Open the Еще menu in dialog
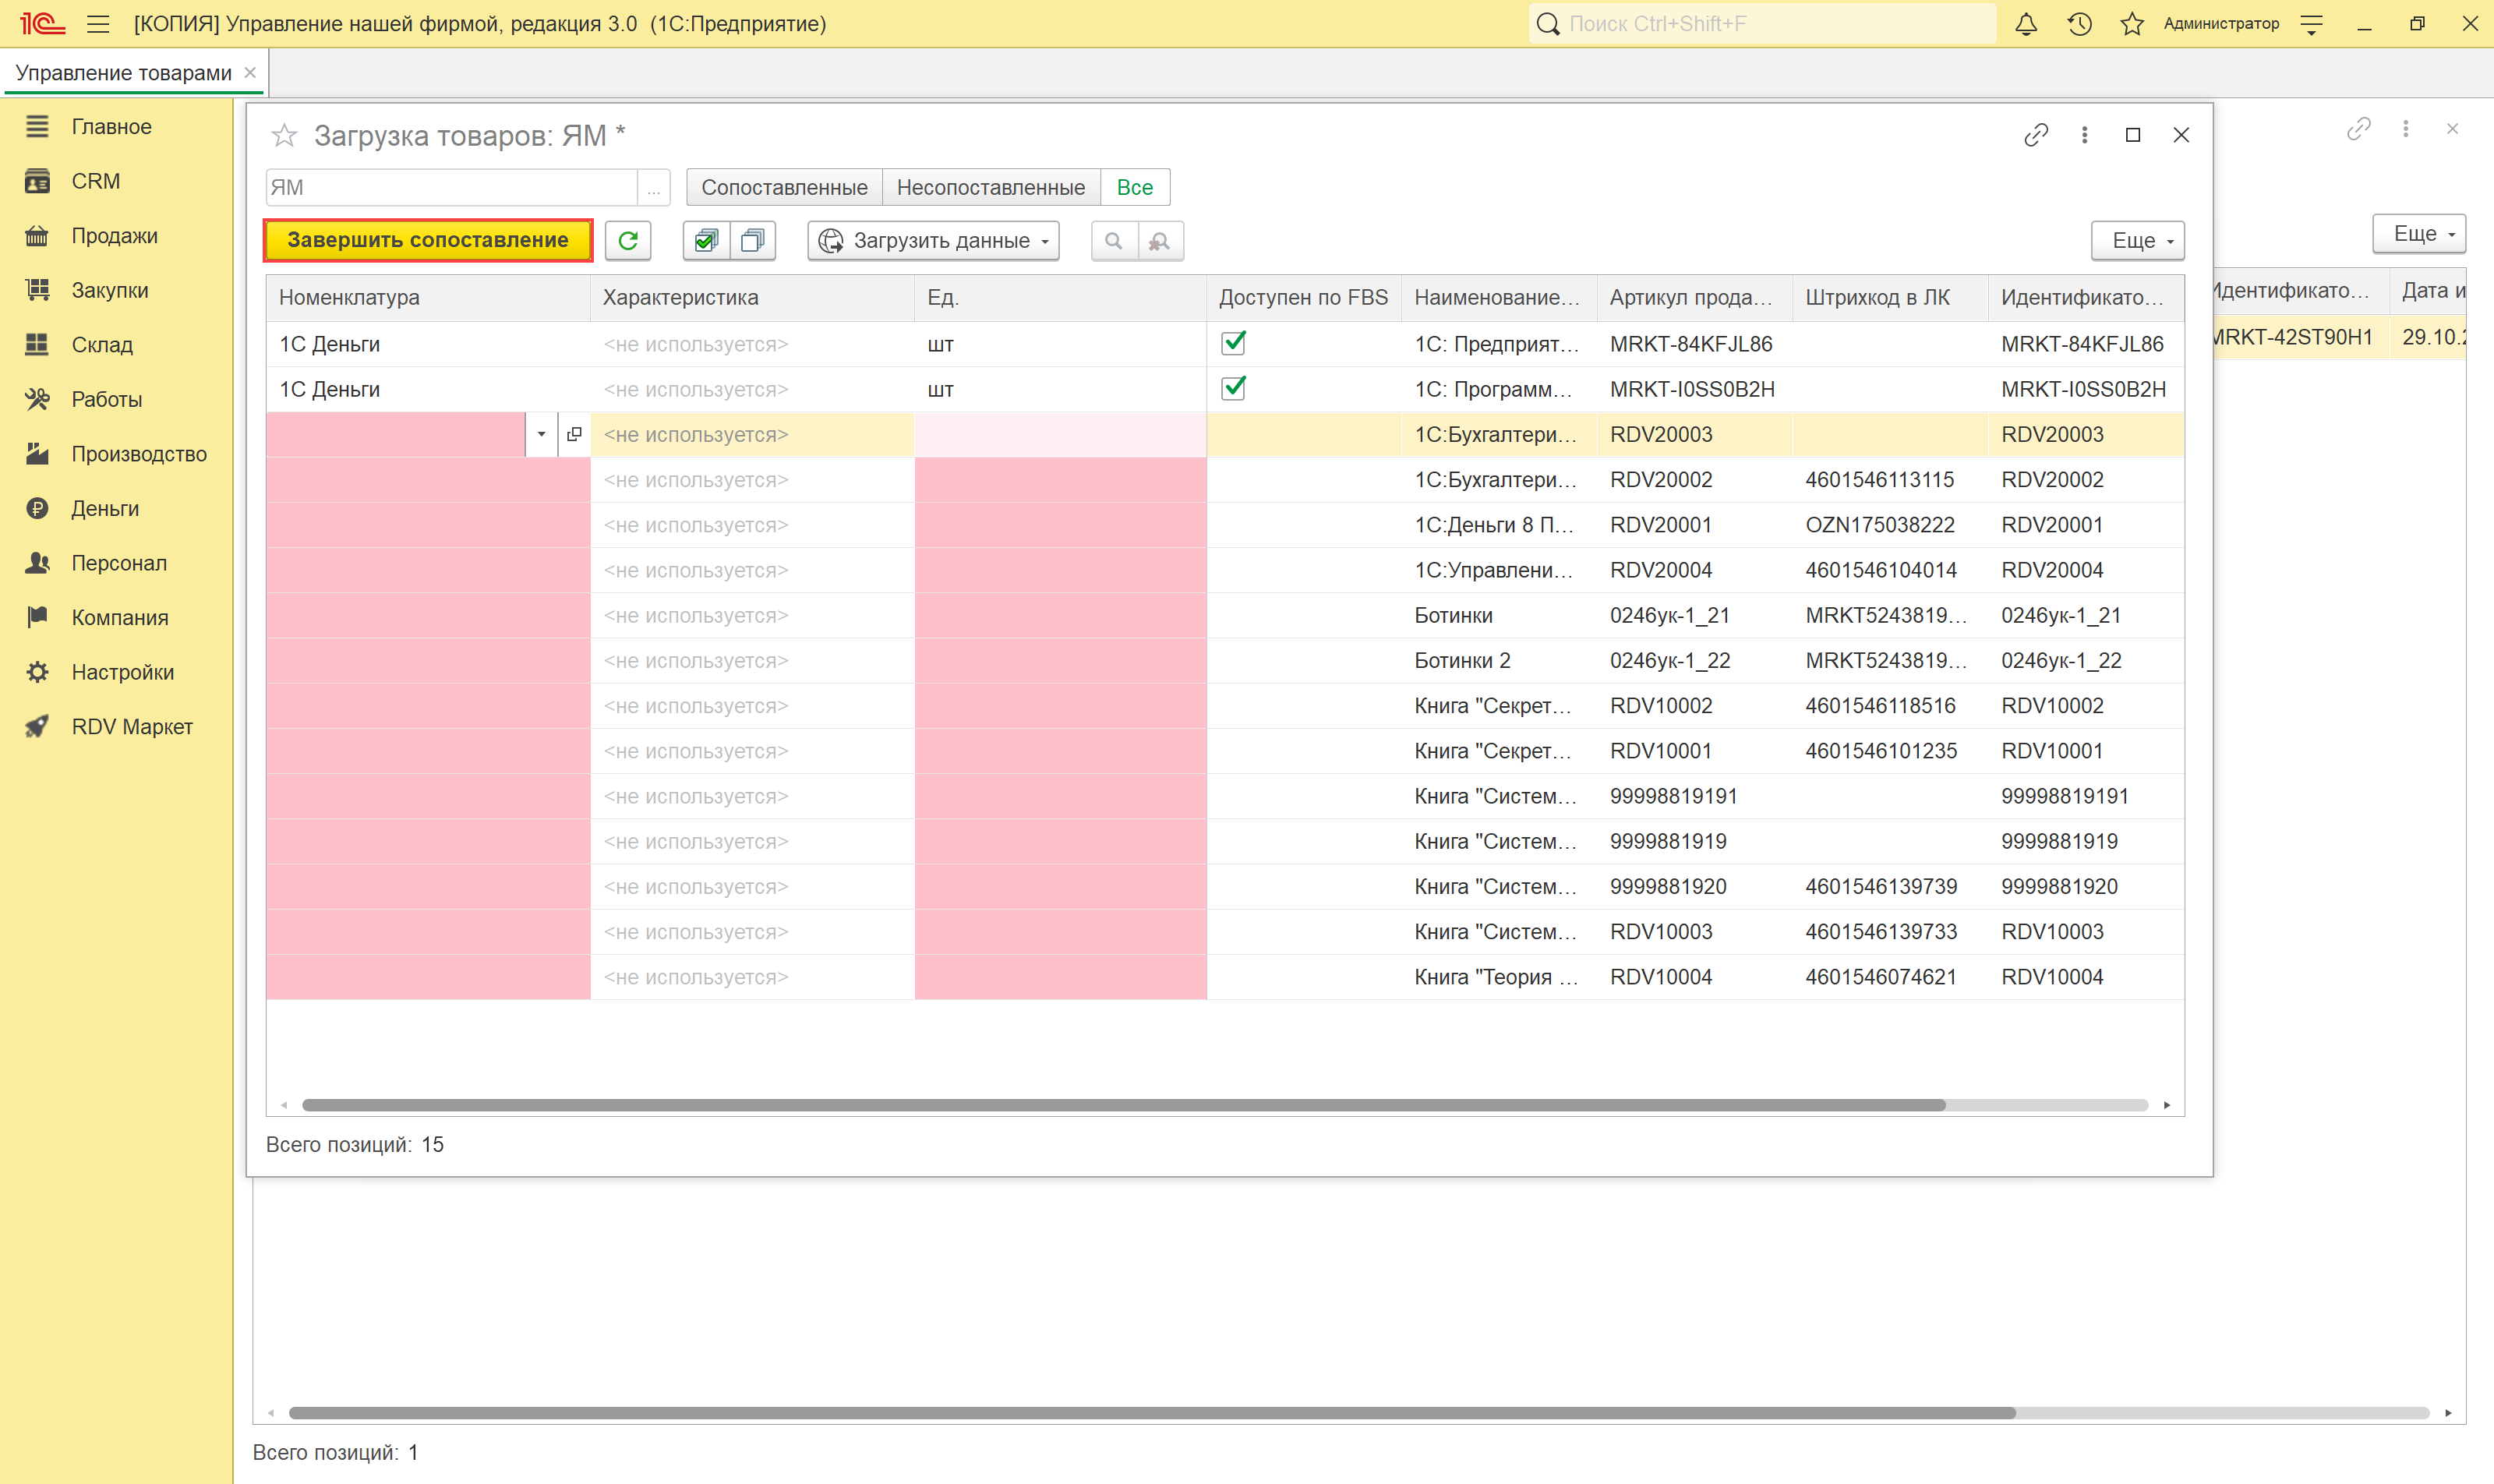 2137,240
